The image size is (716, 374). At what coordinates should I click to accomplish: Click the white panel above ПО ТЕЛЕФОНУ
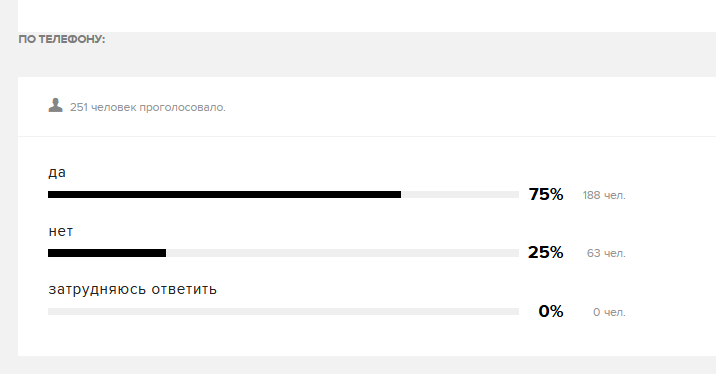pos(367,16)
